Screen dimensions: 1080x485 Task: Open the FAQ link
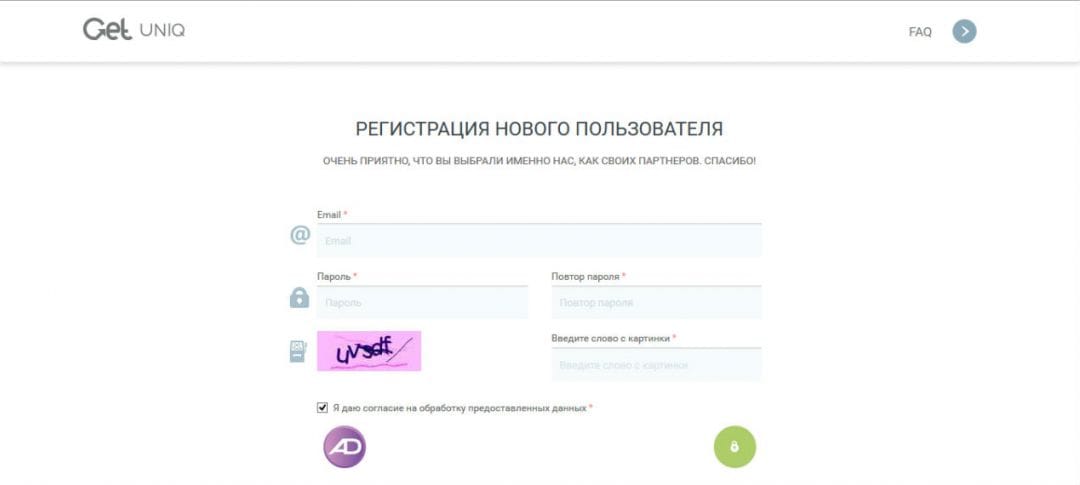(920, 32)
